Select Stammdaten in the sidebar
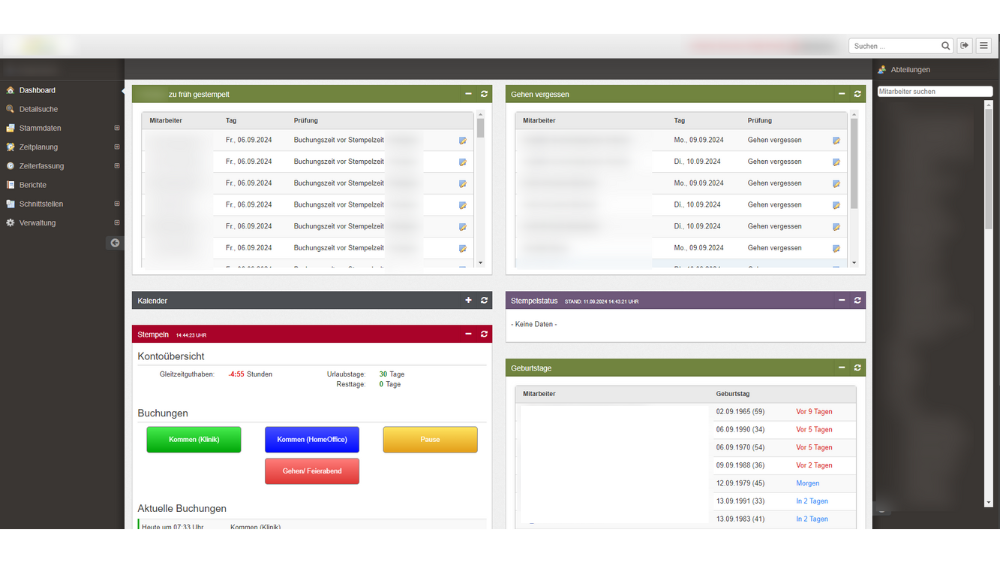 point(40,128)
